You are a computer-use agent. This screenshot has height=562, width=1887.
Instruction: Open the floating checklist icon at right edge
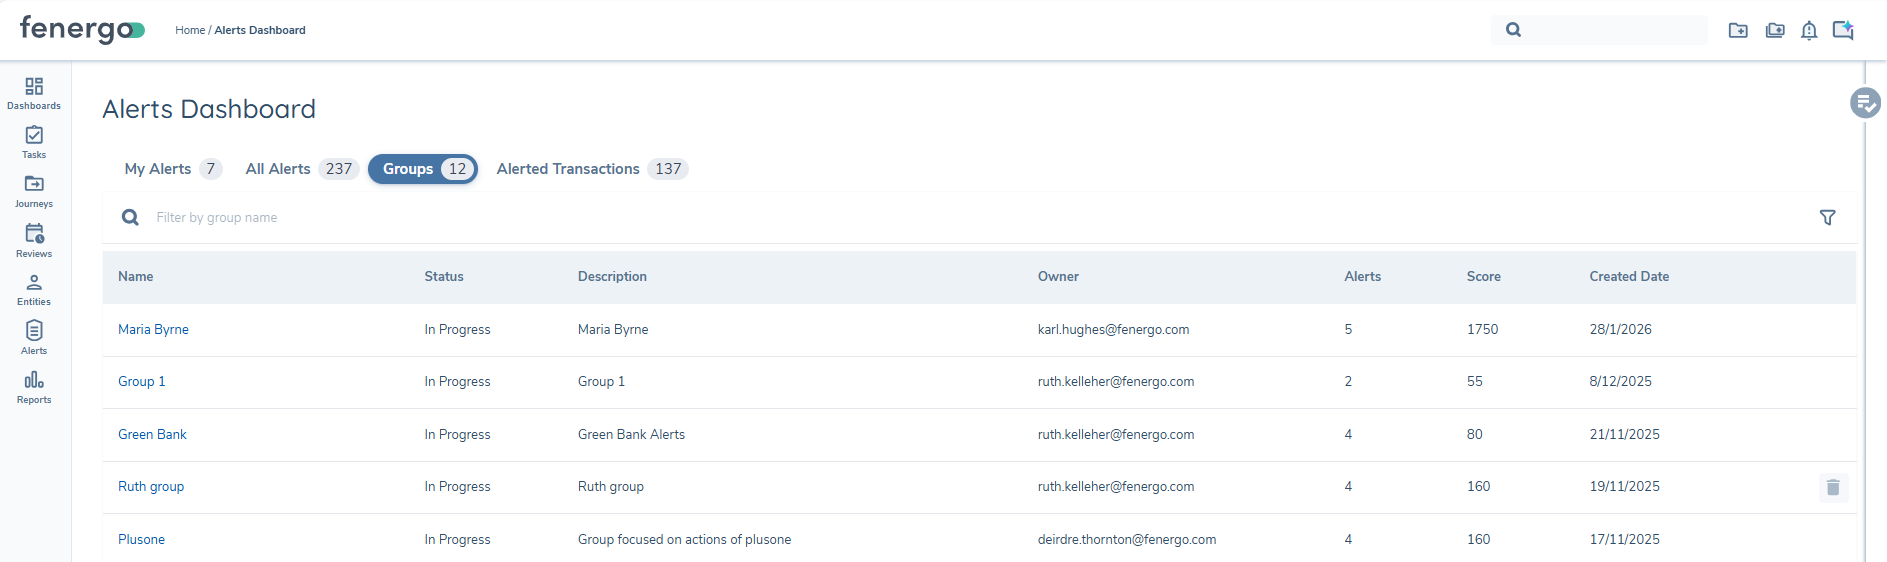click(1865, 102)
